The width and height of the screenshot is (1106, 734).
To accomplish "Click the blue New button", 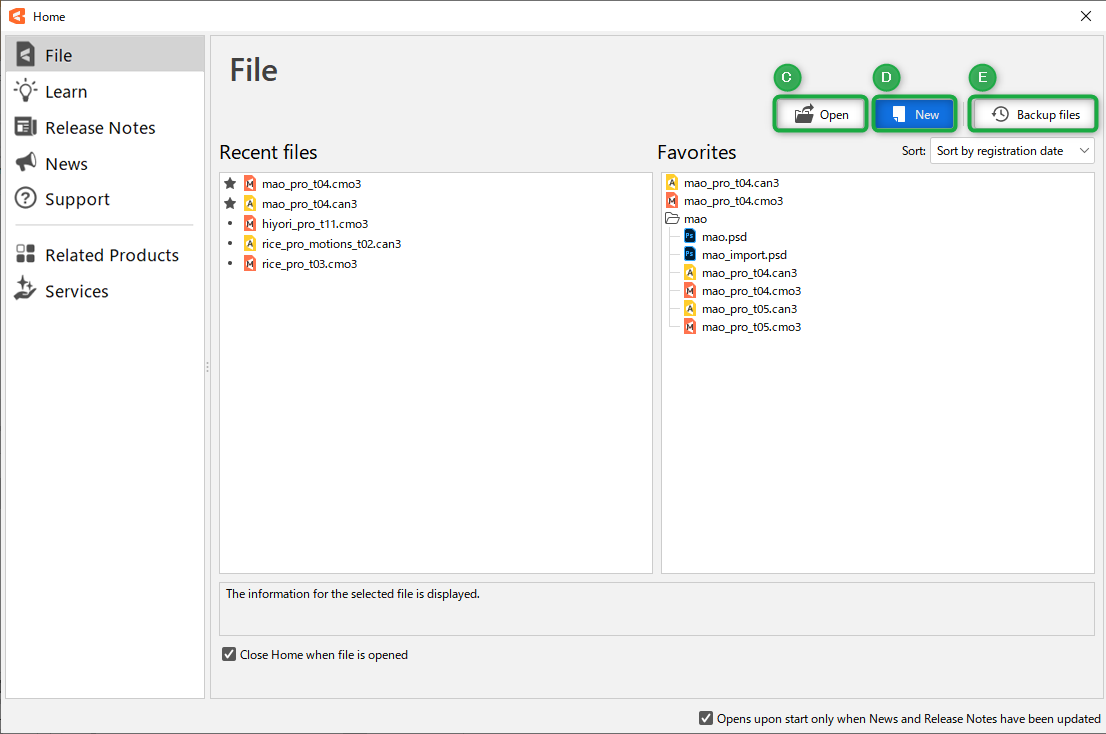I will tap(915, 115).
